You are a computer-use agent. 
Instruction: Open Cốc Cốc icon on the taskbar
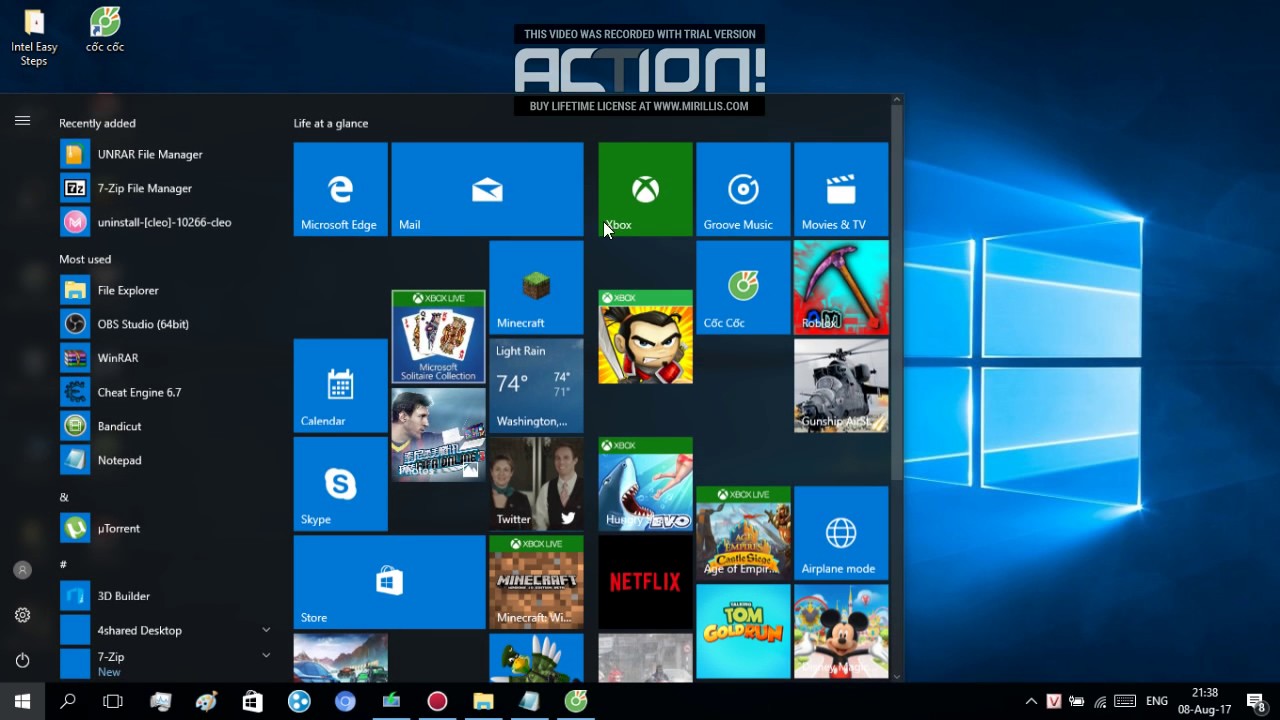[576, 701]
